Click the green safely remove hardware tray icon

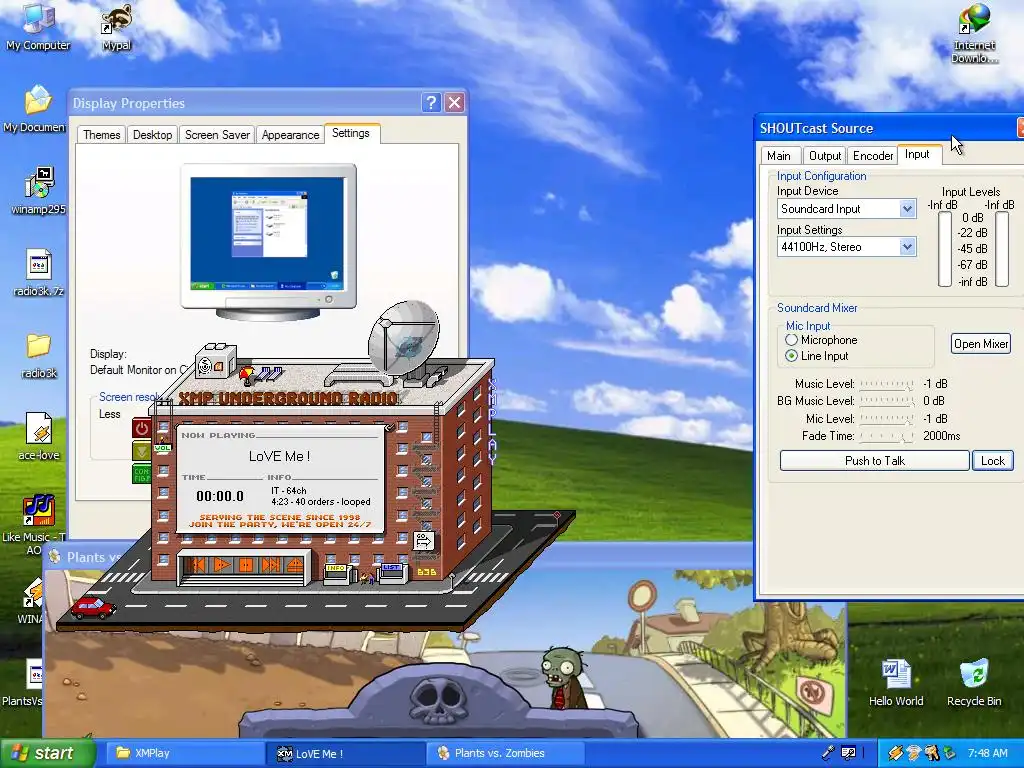(950, 753)
